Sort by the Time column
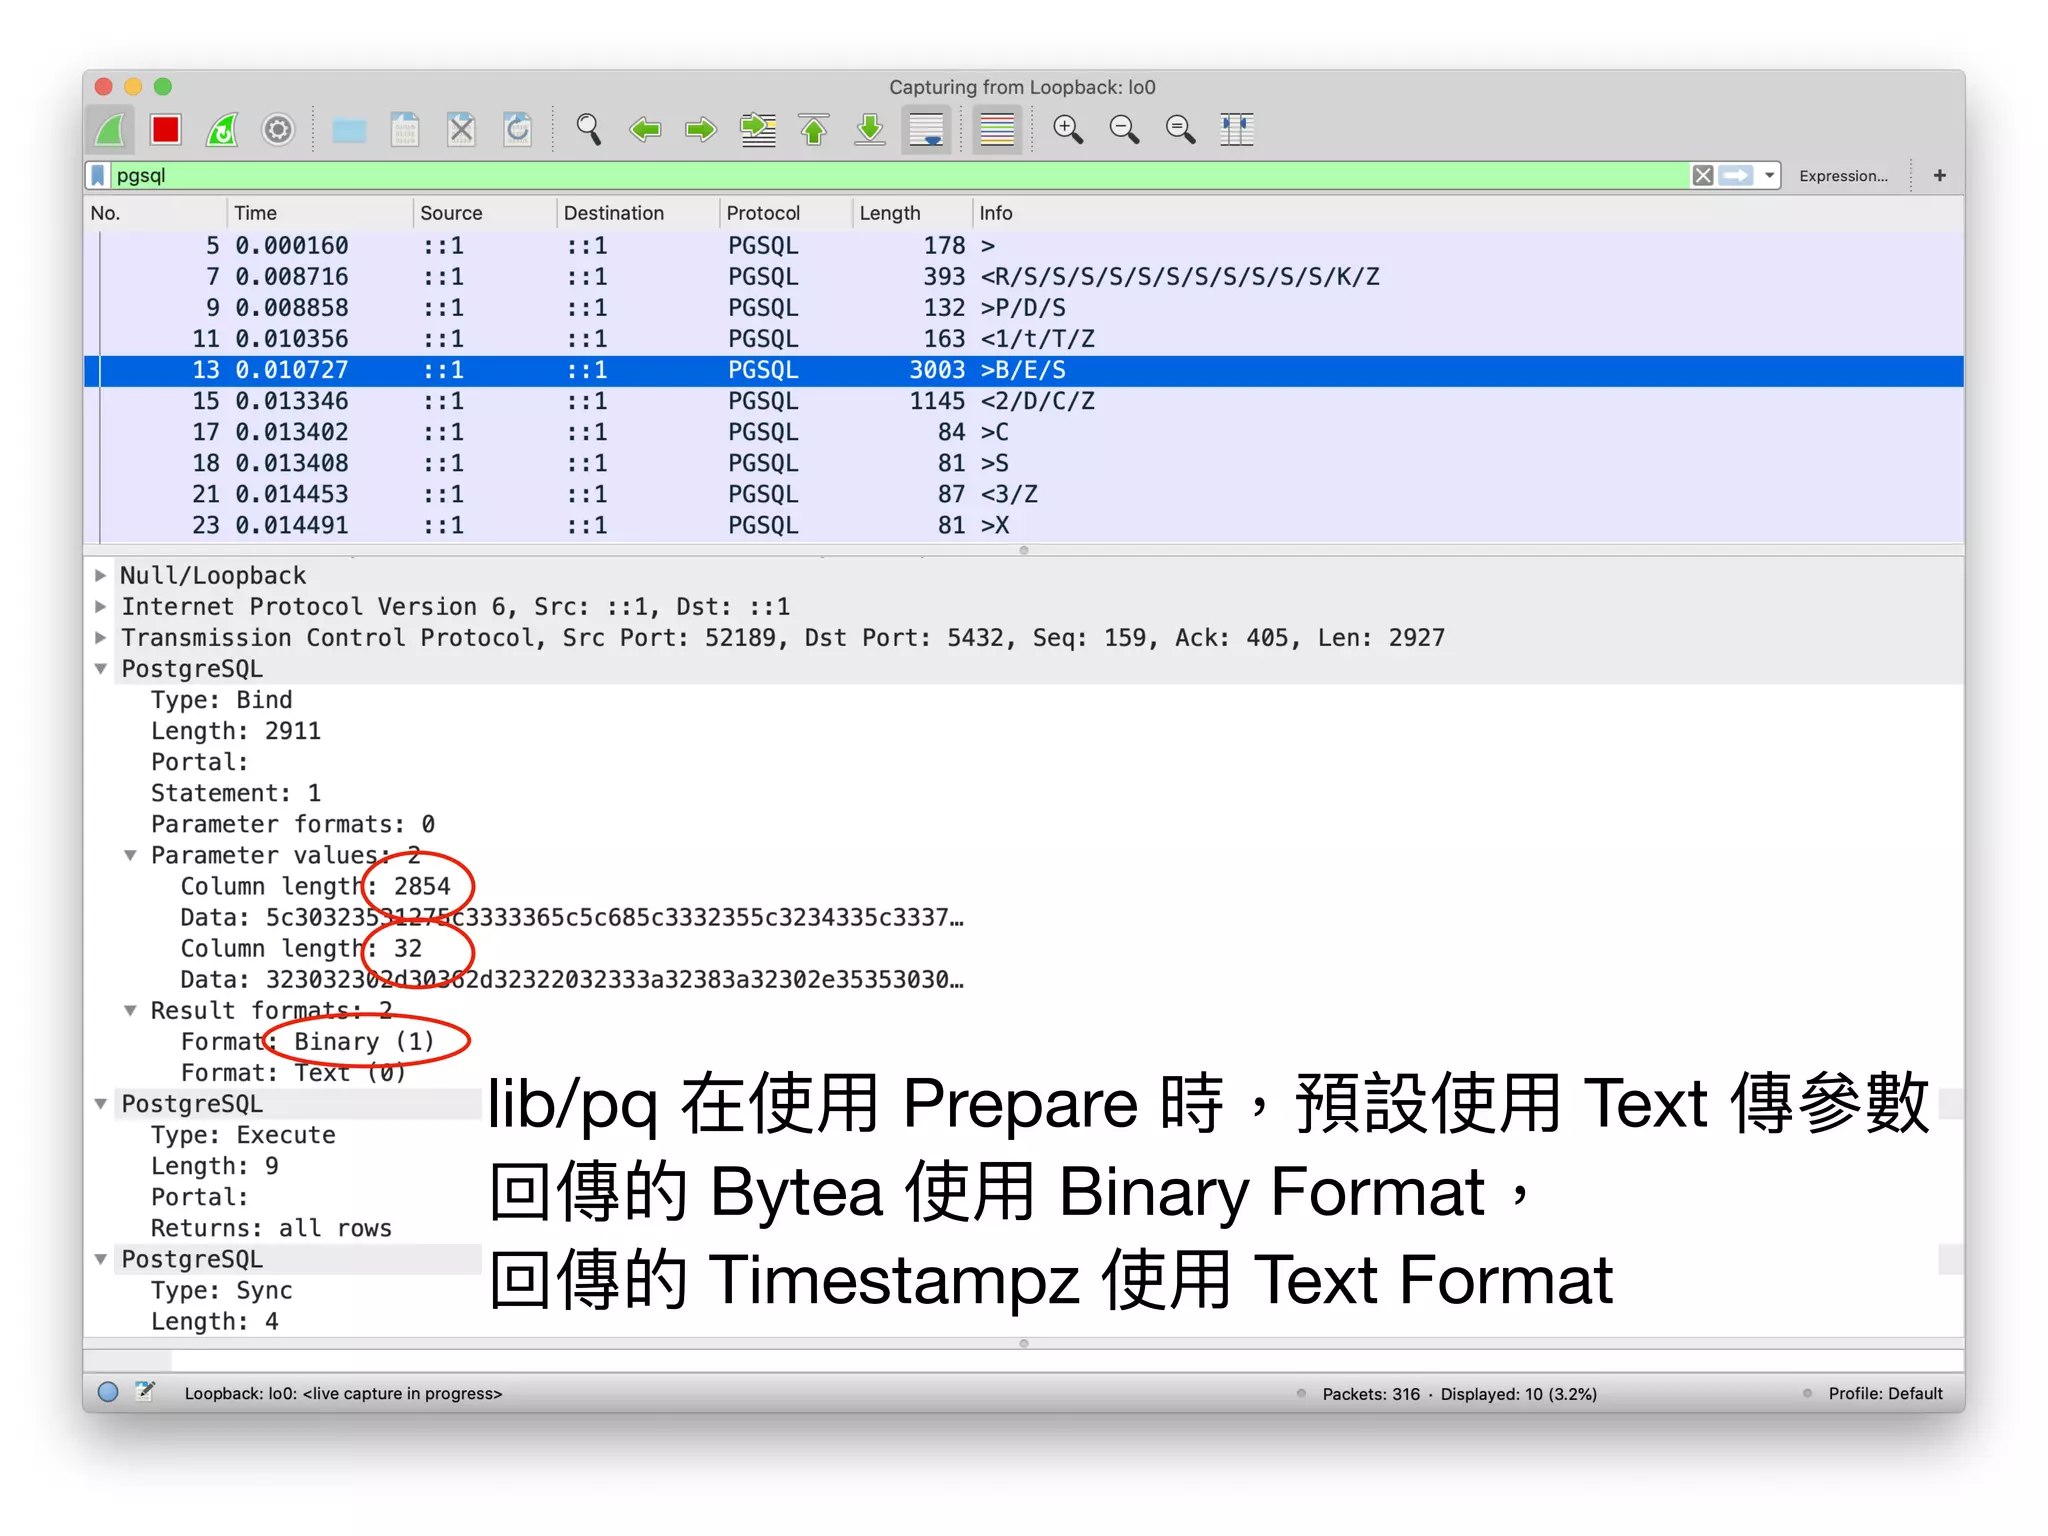Screen dimensions: 2048x1536 click(x=320, y=213)
